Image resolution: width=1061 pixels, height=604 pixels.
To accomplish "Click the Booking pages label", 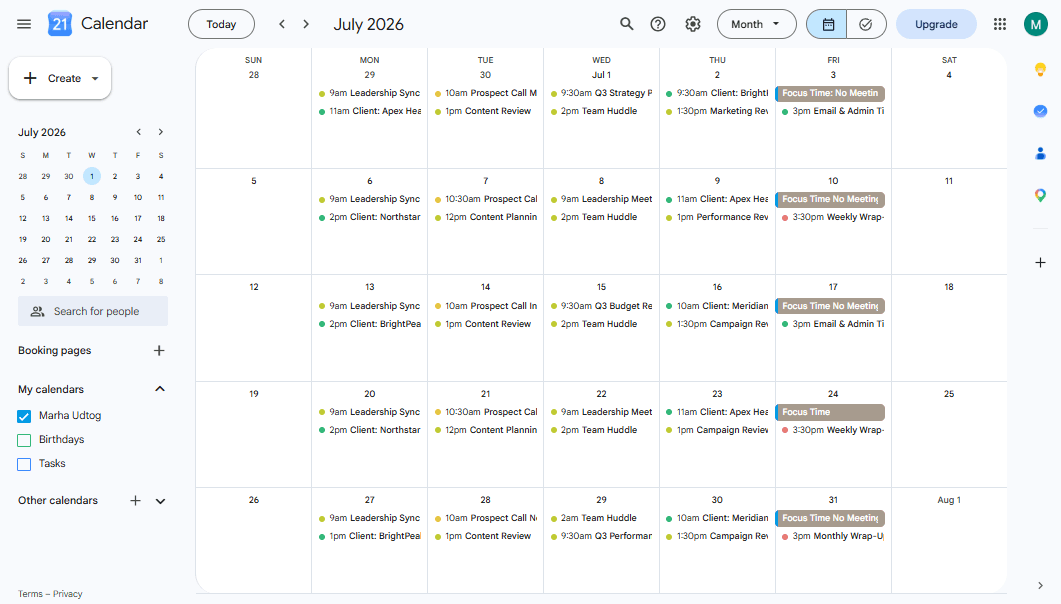I will [54, 350].
